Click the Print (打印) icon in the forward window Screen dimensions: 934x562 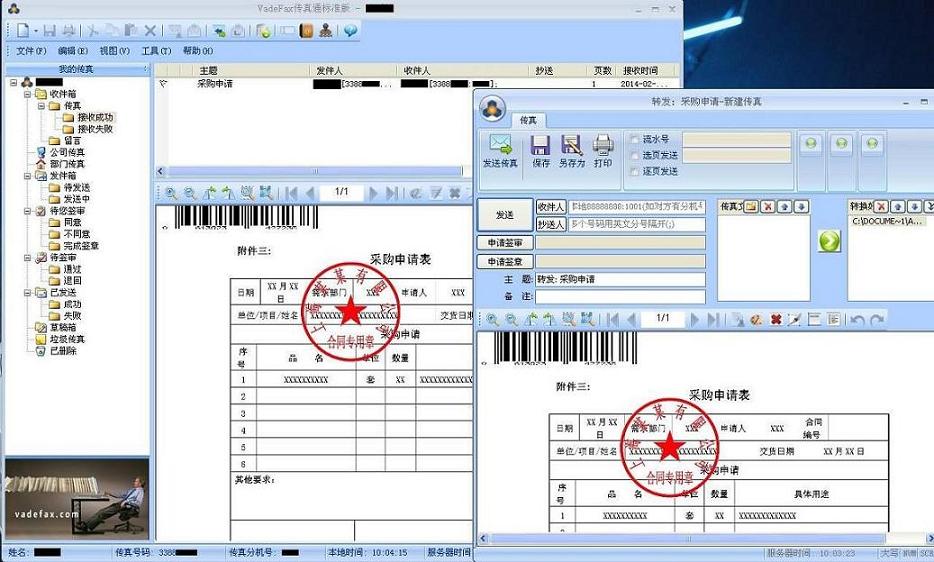click(603, 151)
